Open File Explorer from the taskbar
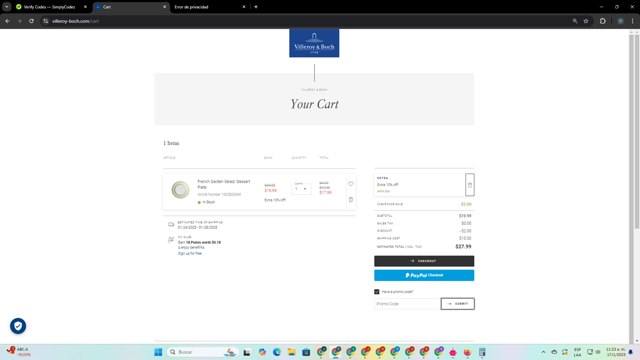The image size is (640, 360). coord(291,352)
